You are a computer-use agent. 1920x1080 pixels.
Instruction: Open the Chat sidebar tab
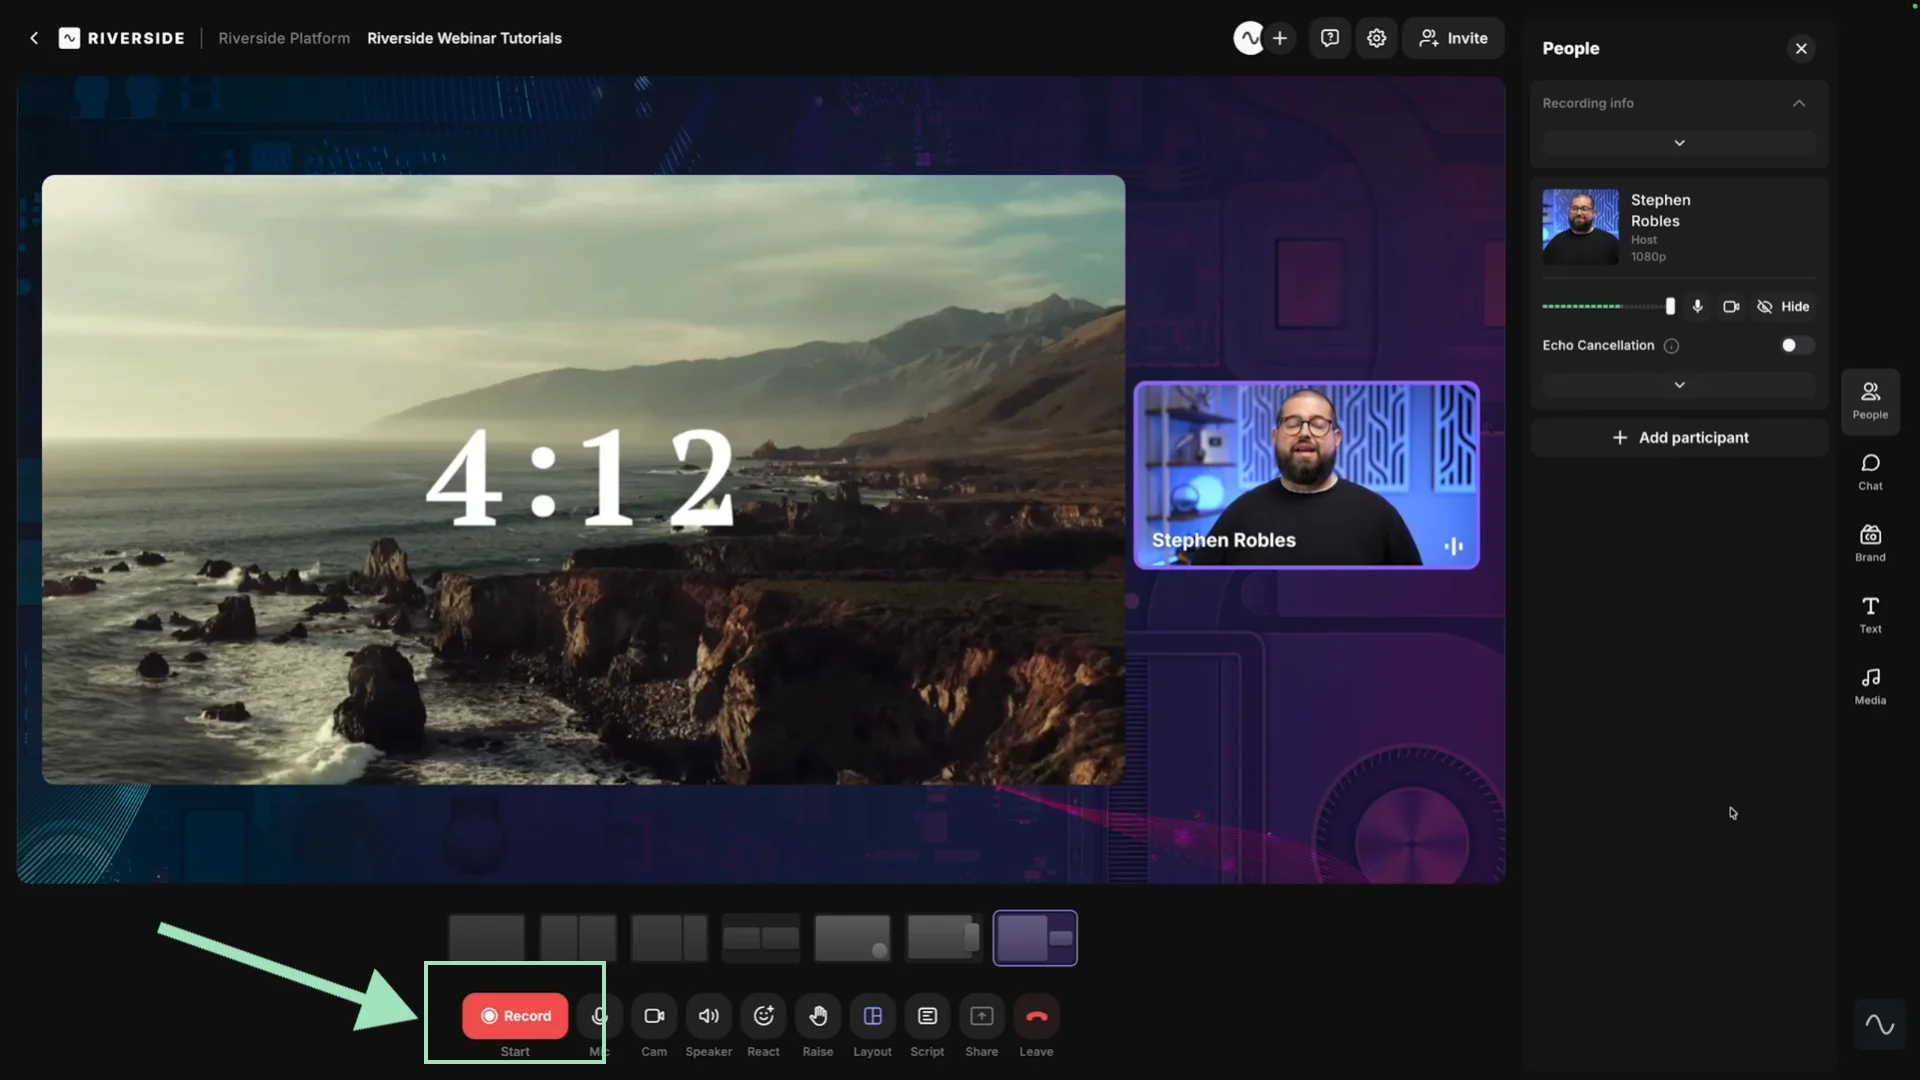(1870, 472)
